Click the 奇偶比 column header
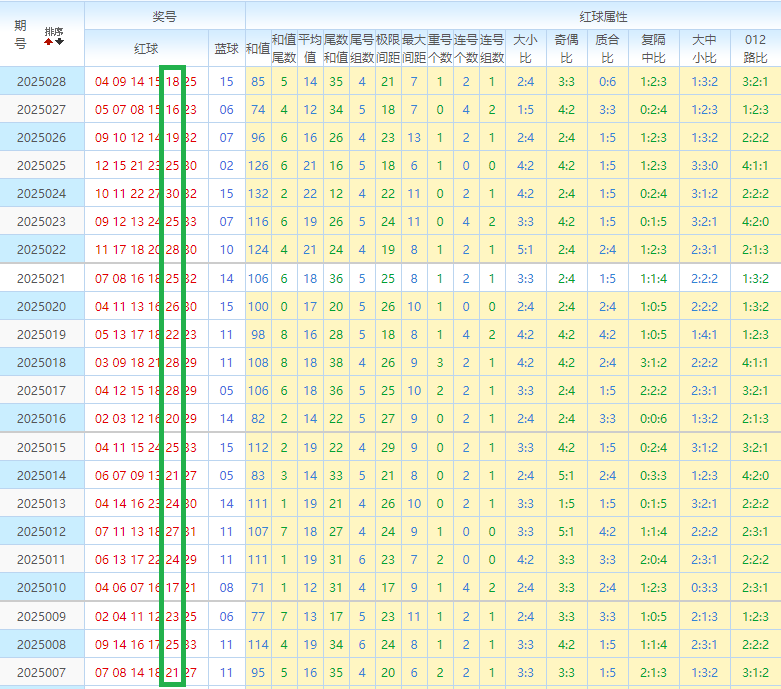 click(x=566, y=48)
